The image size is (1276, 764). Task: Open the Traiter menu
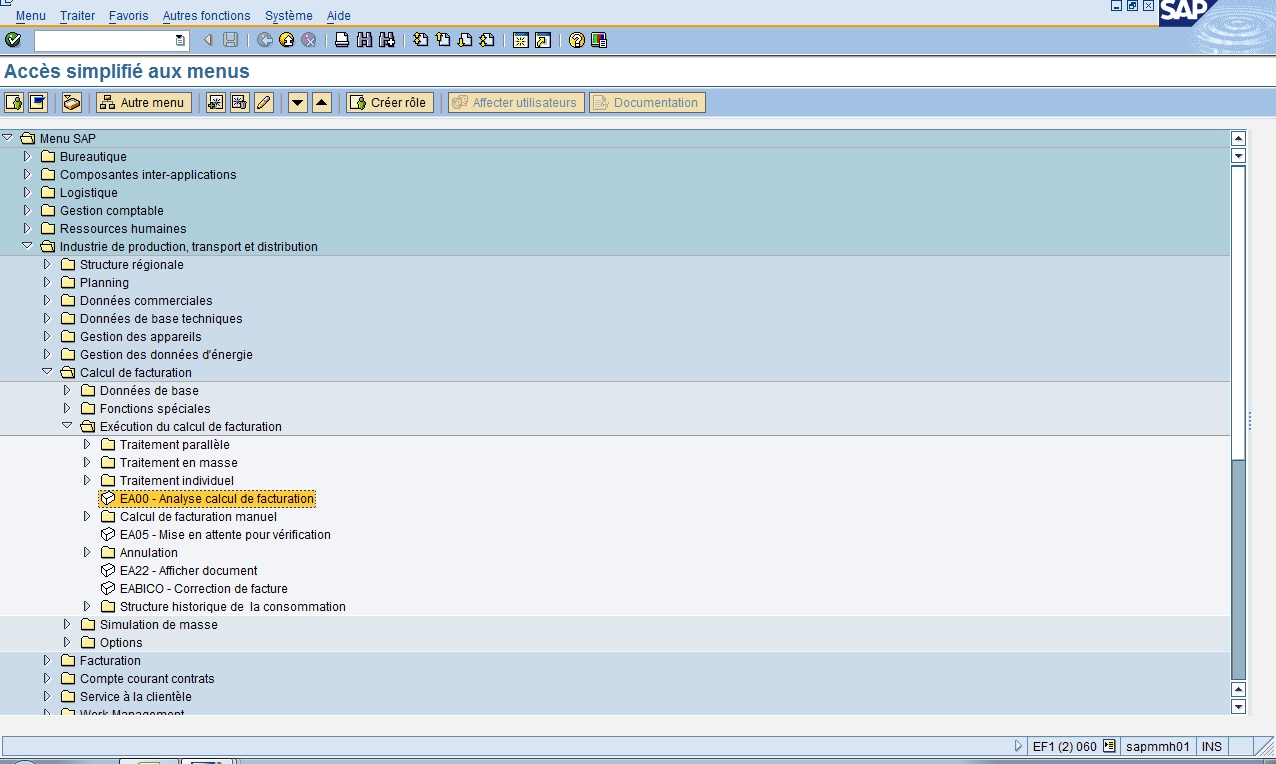77,16
